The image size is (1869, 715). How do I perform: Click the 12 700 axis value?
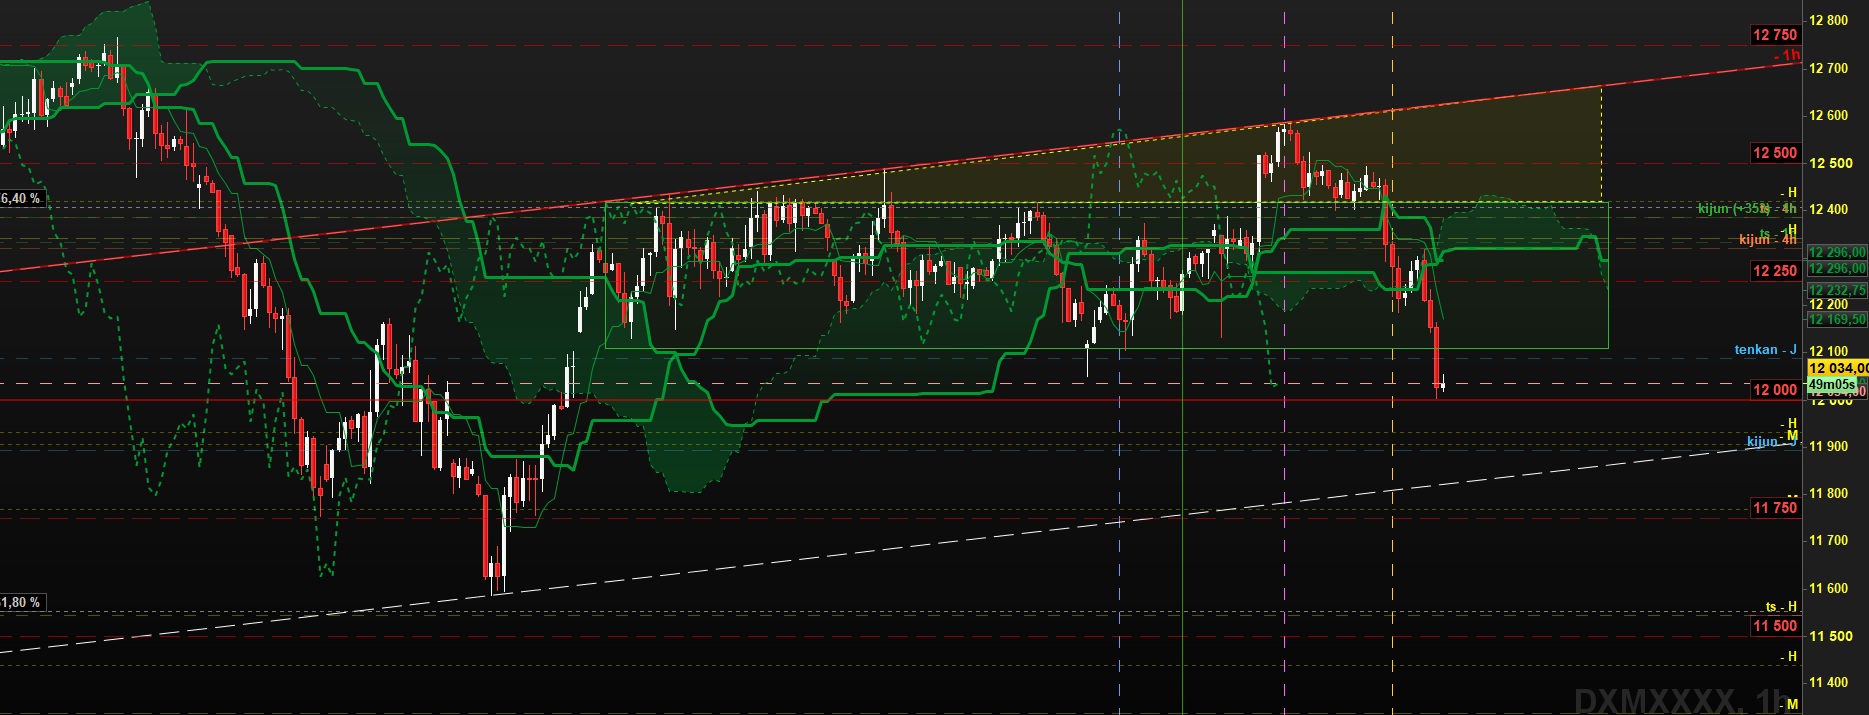coord(1829,68)
